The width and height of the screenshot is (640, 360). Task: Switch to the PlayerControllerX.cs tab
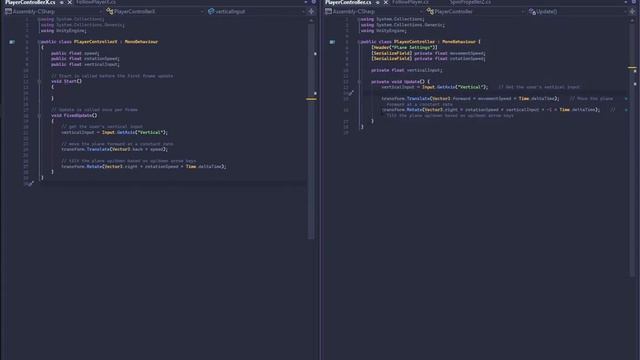click(30, 2)
